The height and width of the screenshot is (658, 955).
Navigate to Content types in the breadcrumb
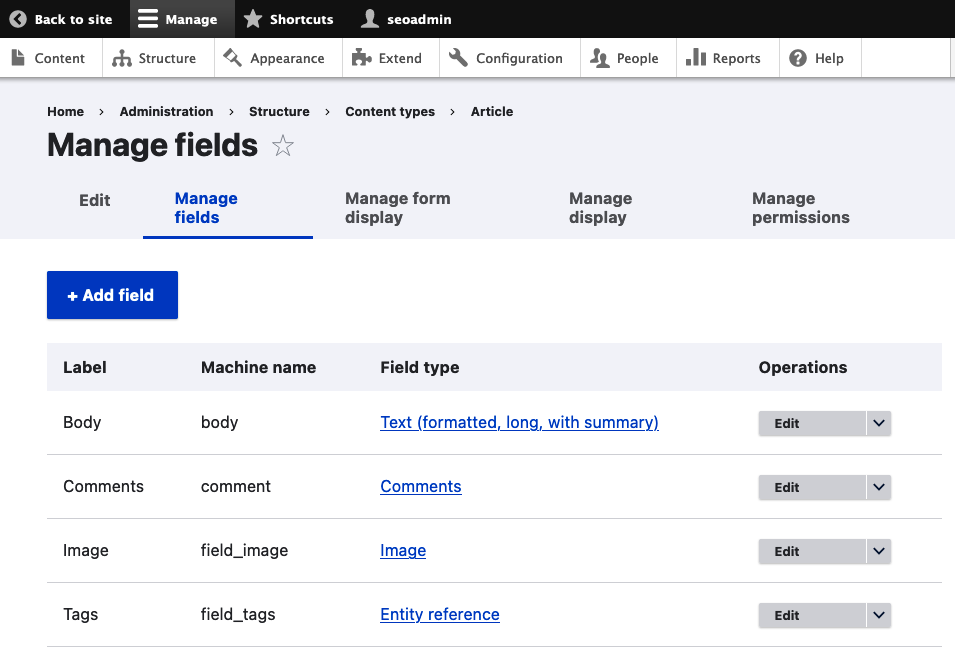point(390,111)
